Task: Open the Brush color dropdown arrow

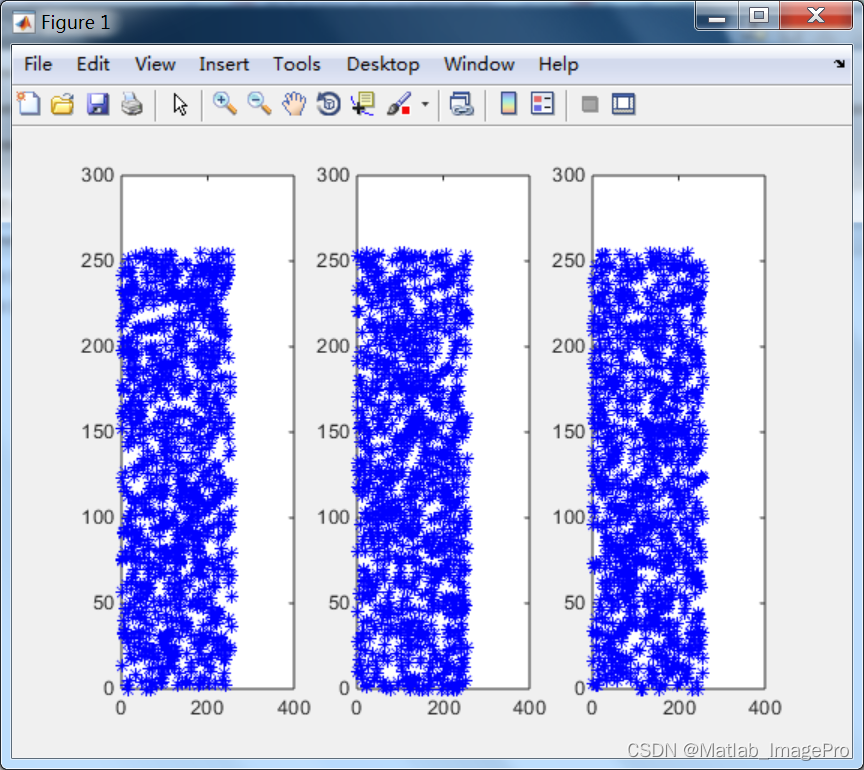Action: click(425, 104)
